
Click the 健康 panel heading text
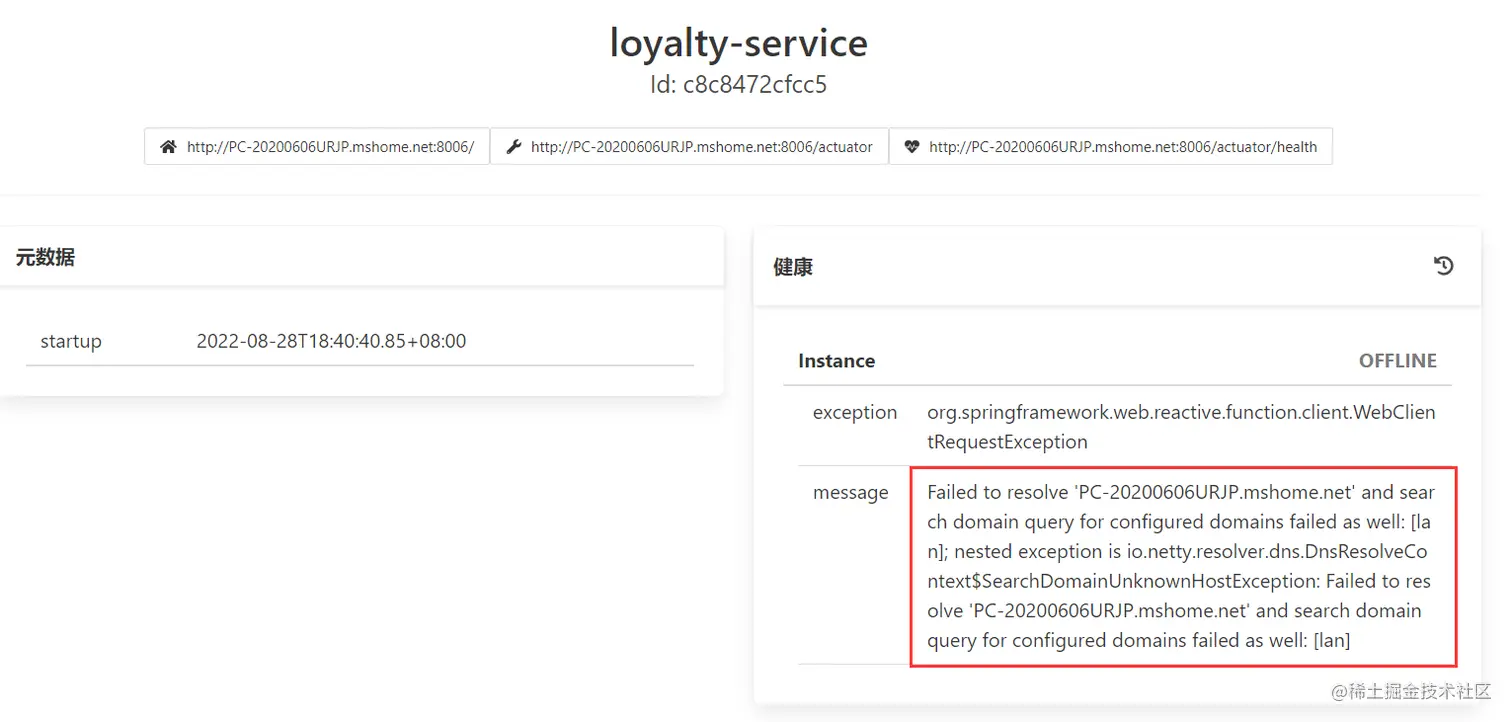coord(793,267)
